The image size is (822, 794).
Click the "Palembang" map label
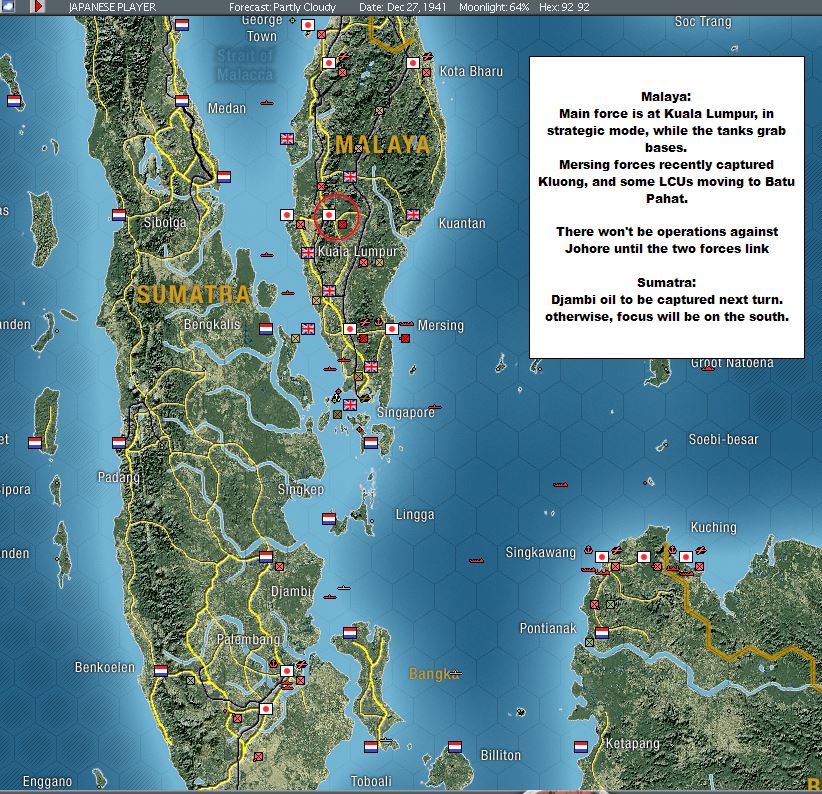point(248,639)
